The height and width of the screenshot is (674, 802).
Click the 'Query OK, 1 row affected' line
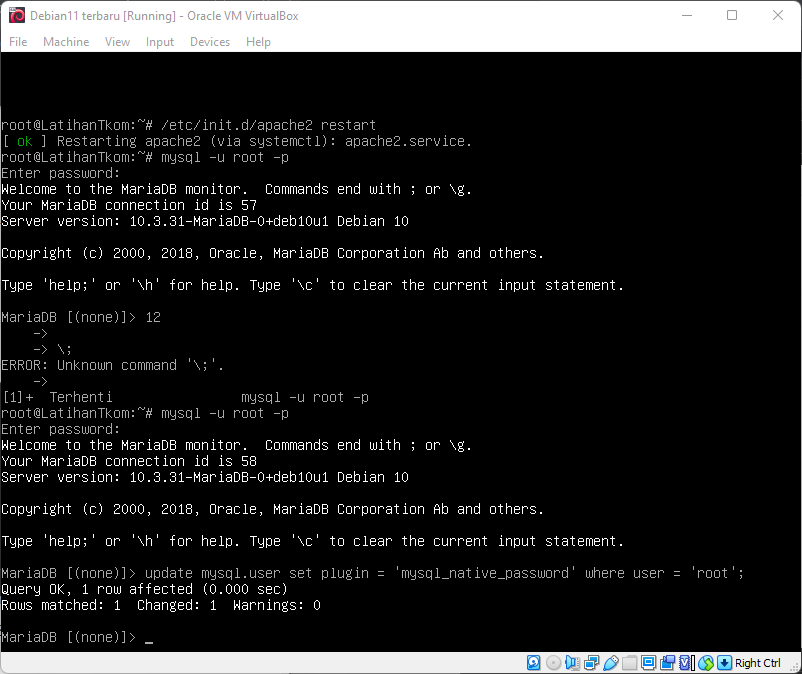click(144, 589)
